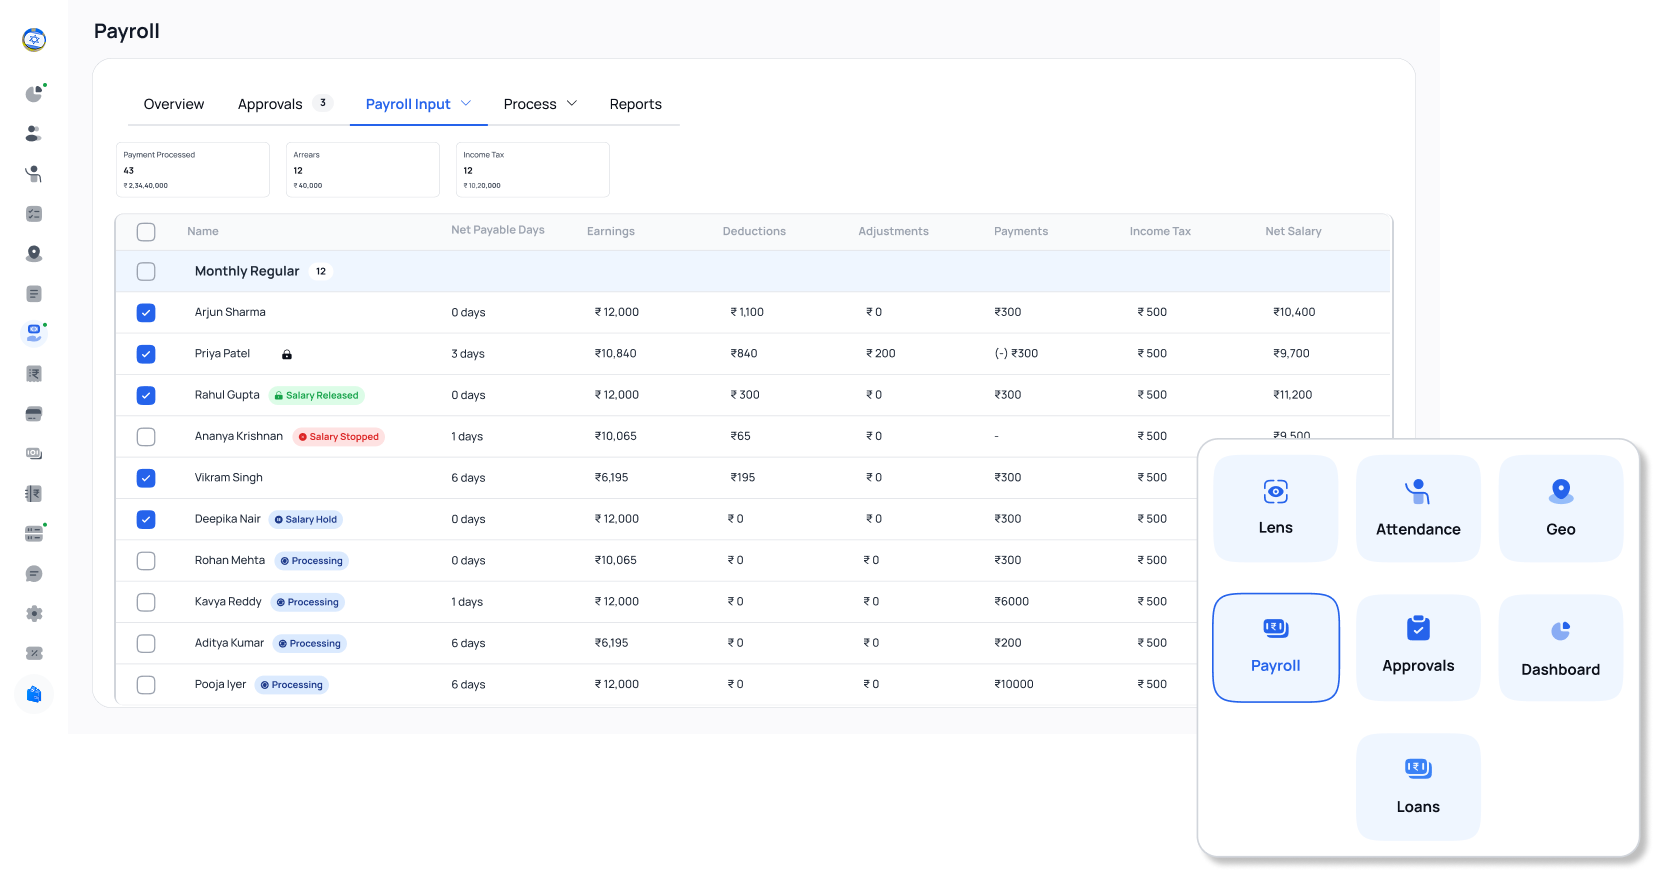
Task: Open the geo location pin sidebar icon
Action: 34,254
